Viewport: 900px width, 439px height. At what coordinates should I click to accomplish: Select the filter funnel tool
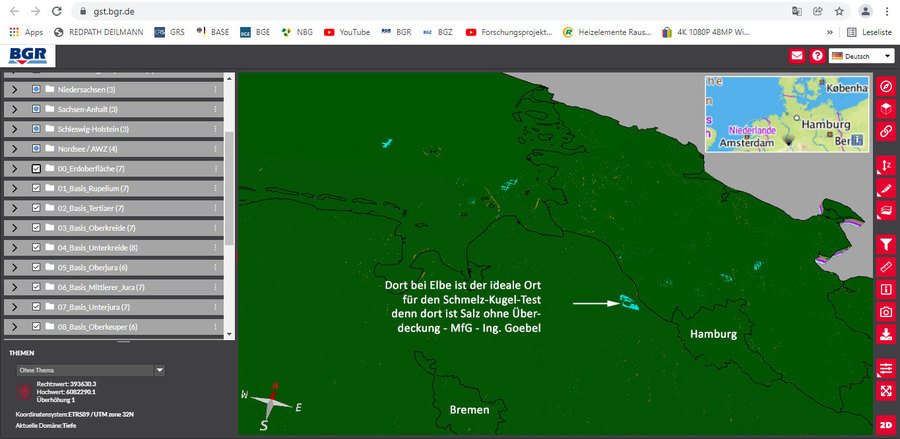click(885, 244)
